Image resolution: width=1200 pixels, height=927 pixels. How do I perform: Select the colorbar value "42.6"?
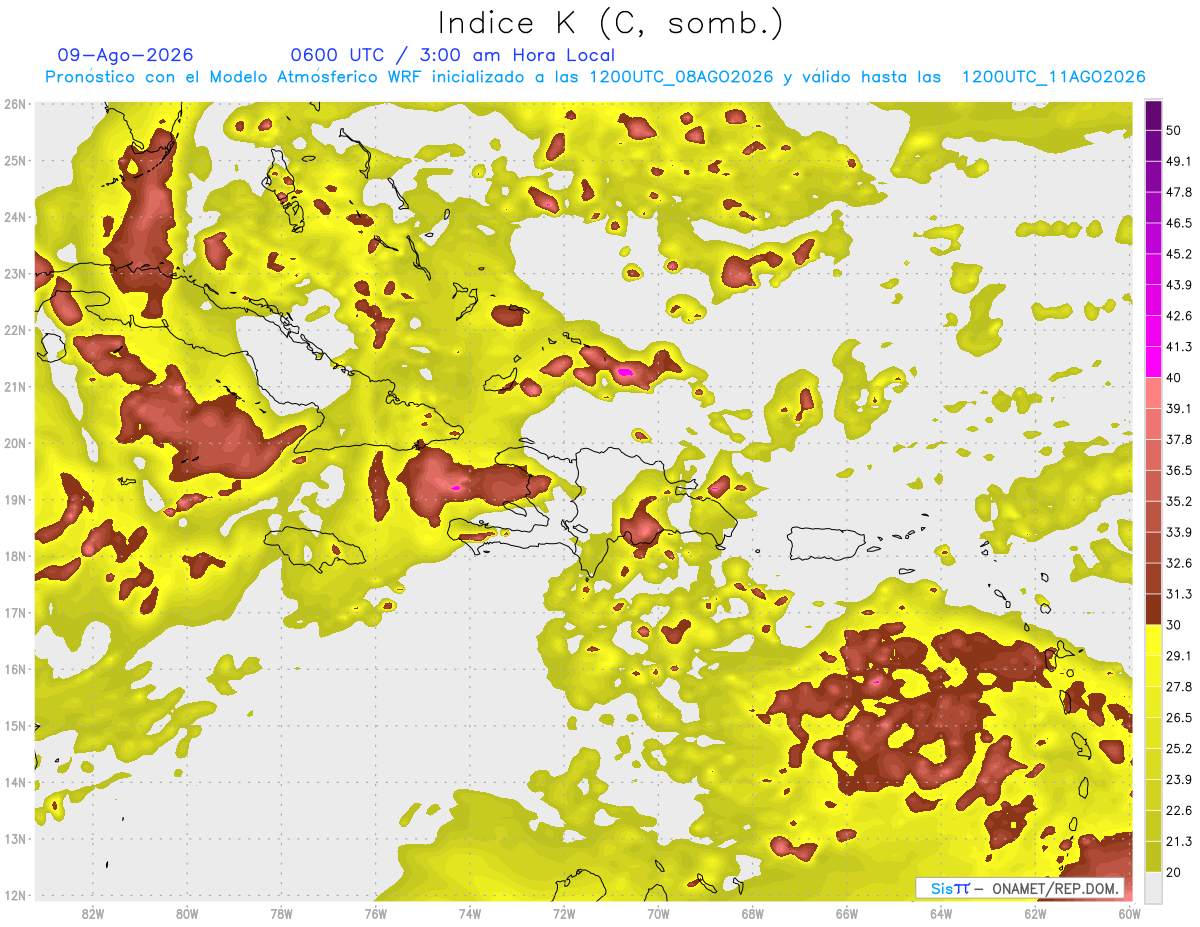(1179, 316)
